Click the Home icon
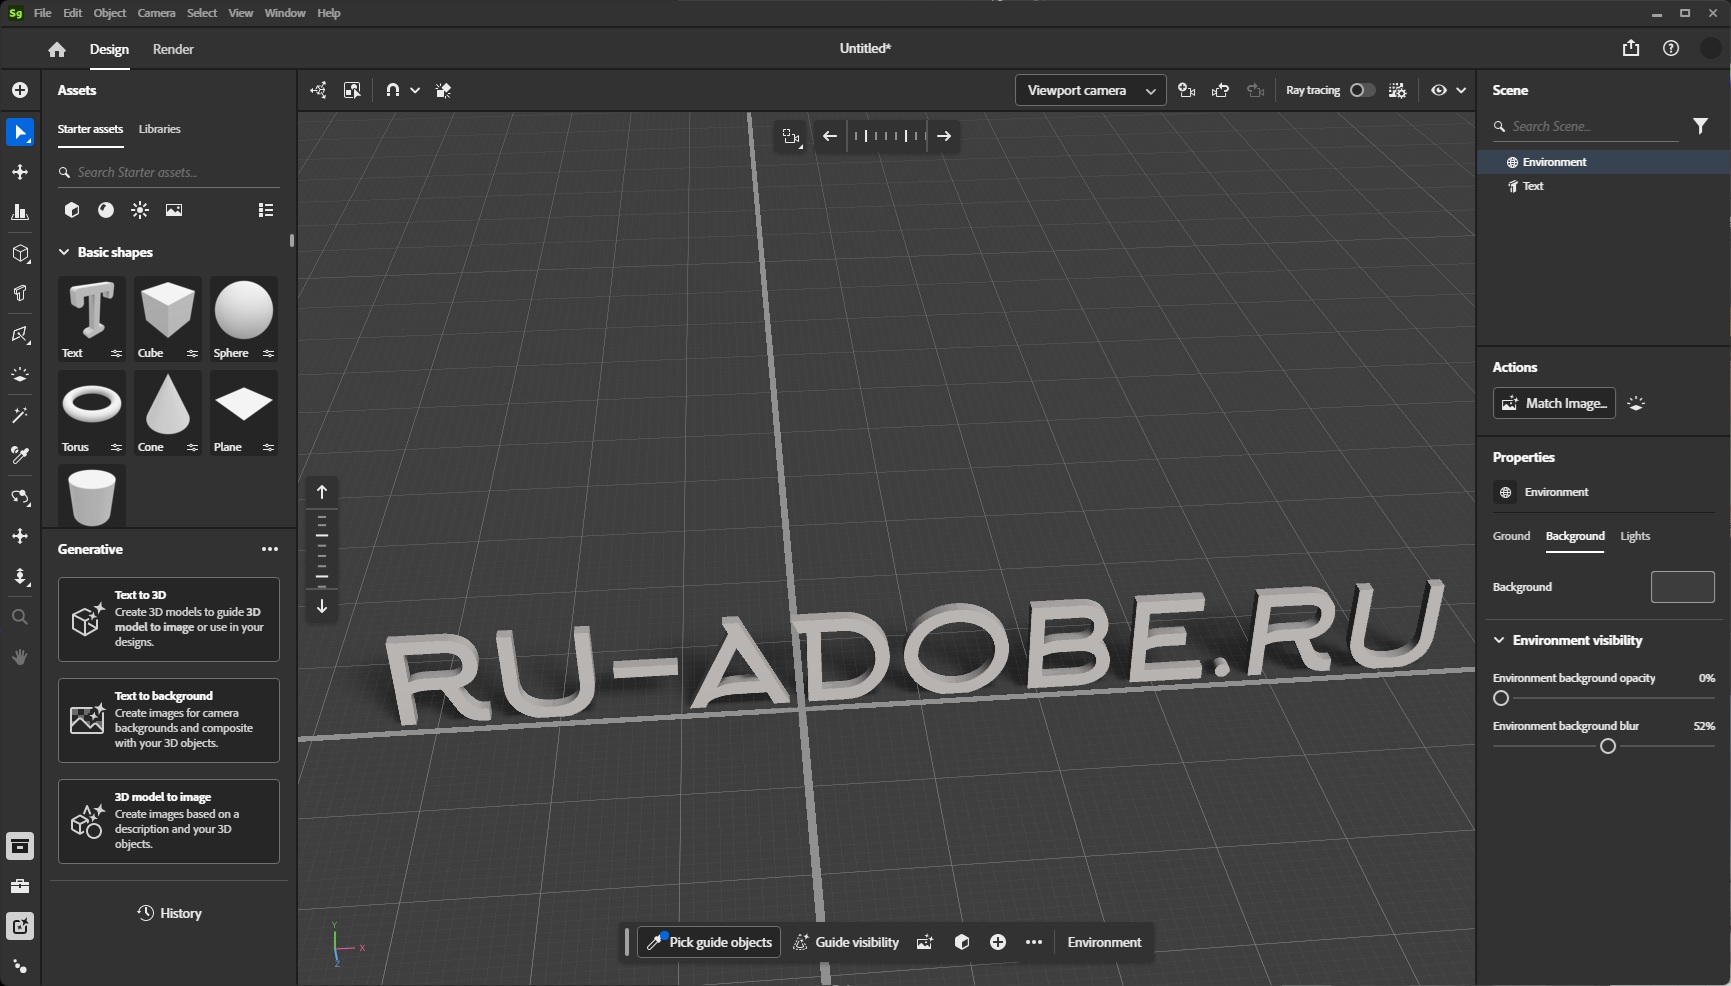 pyautogui.click(x=57, y=49)
